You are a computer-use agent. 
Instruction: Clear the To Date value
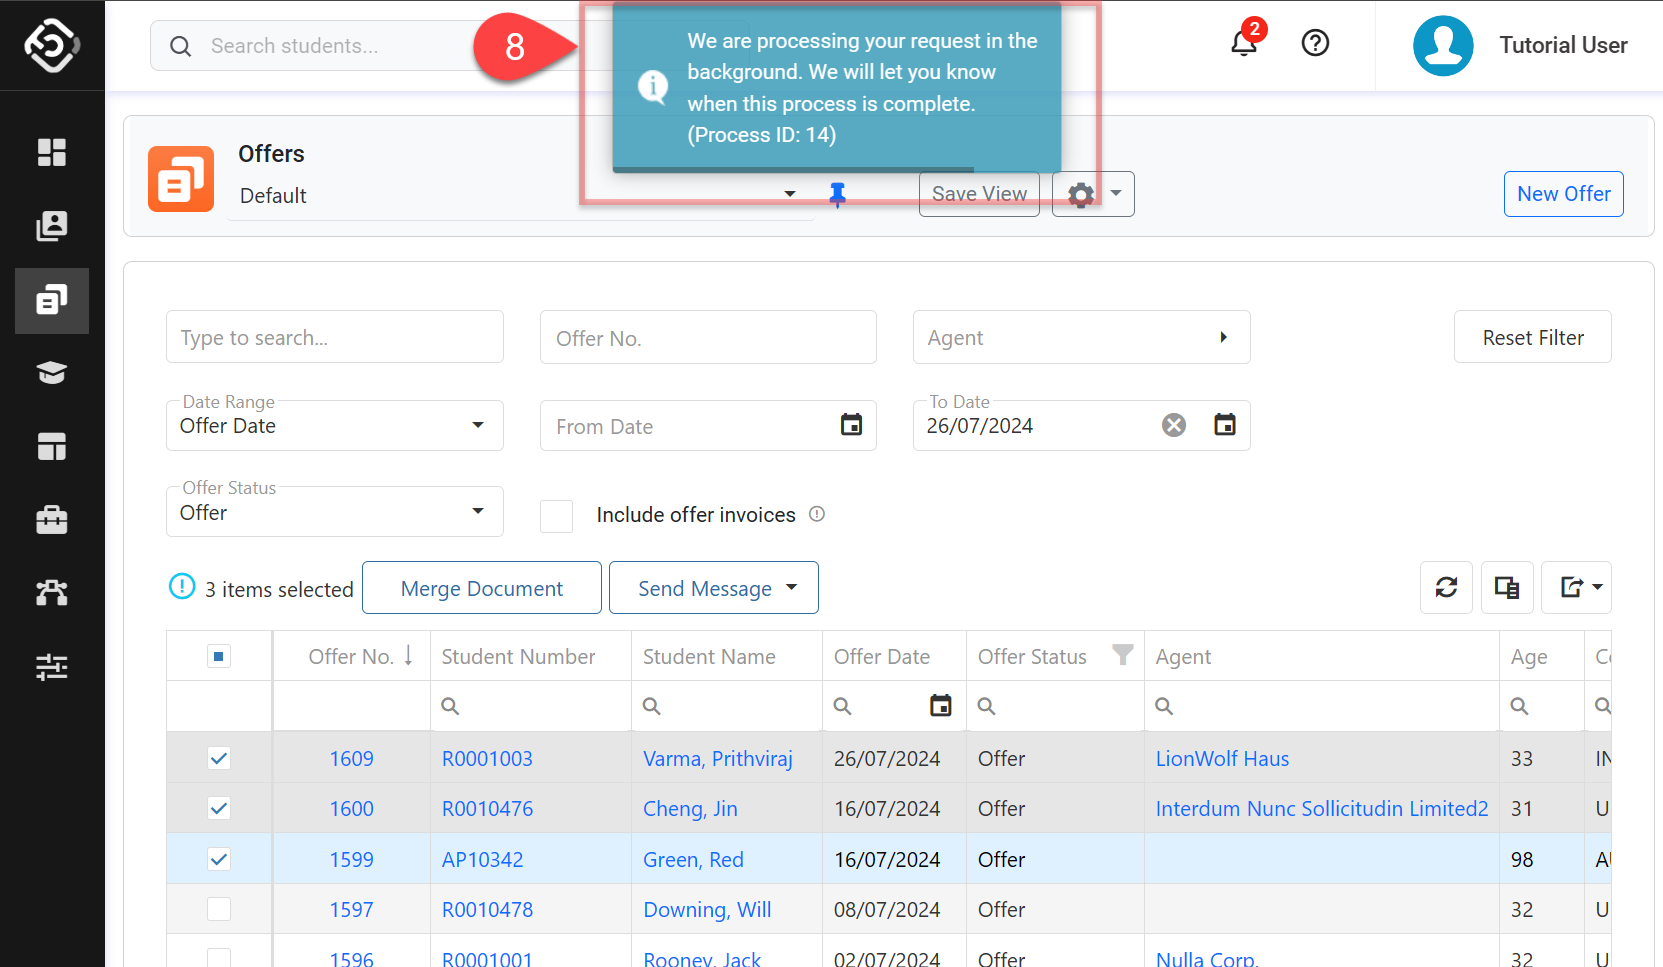(1174, 426)
